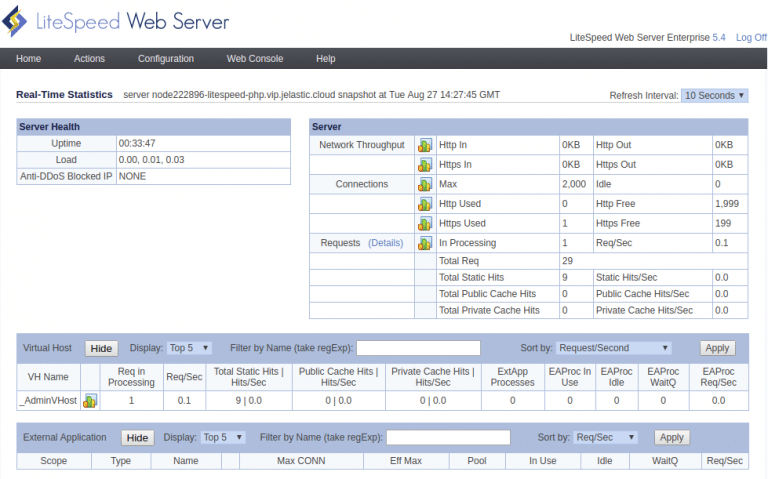Click the Scope column header

[x=53, y=461]
